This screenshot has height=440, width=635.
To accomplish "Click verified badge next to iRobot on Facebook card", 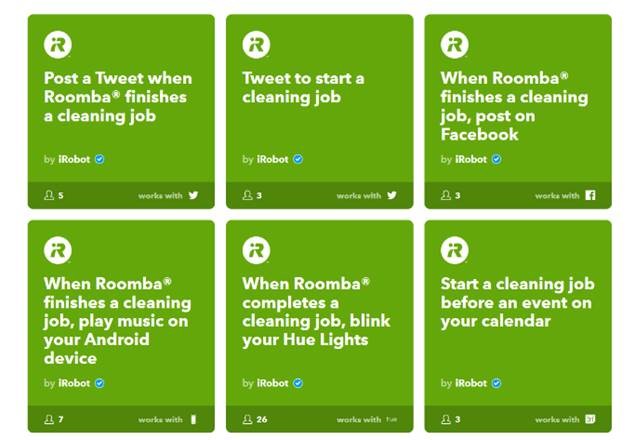I will click(x=496, y=159).
